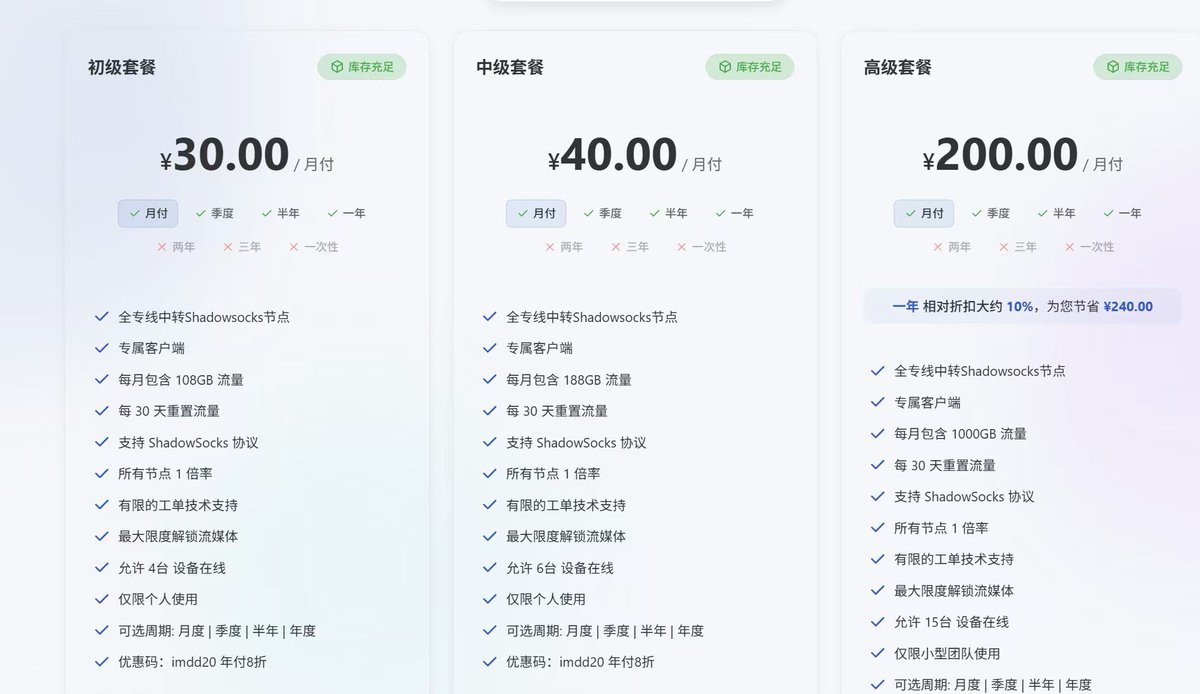Select 一年 billing in the 高级套餐 card
This screenshot has height=694, width=1200.
coord(1122,213)
